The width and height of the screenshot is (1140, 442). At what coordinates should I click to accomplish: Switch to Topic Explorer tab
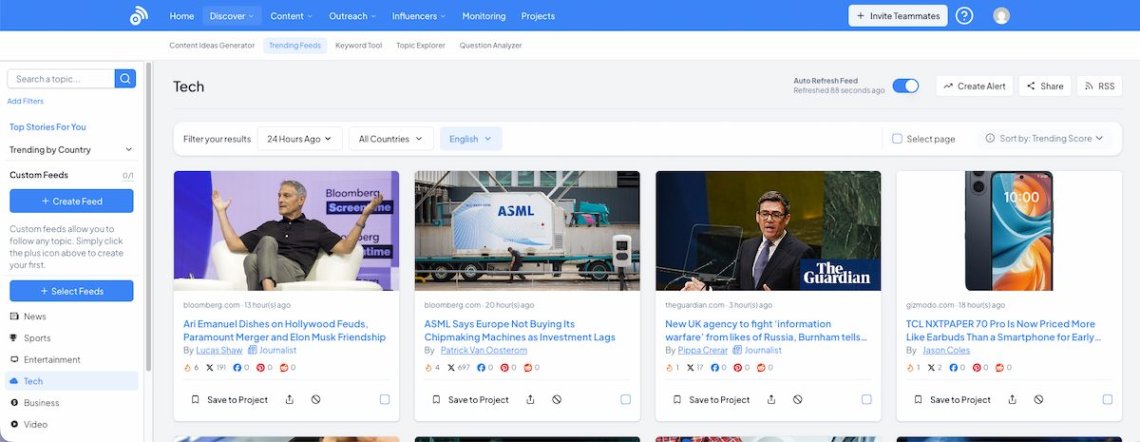point(420,45)
